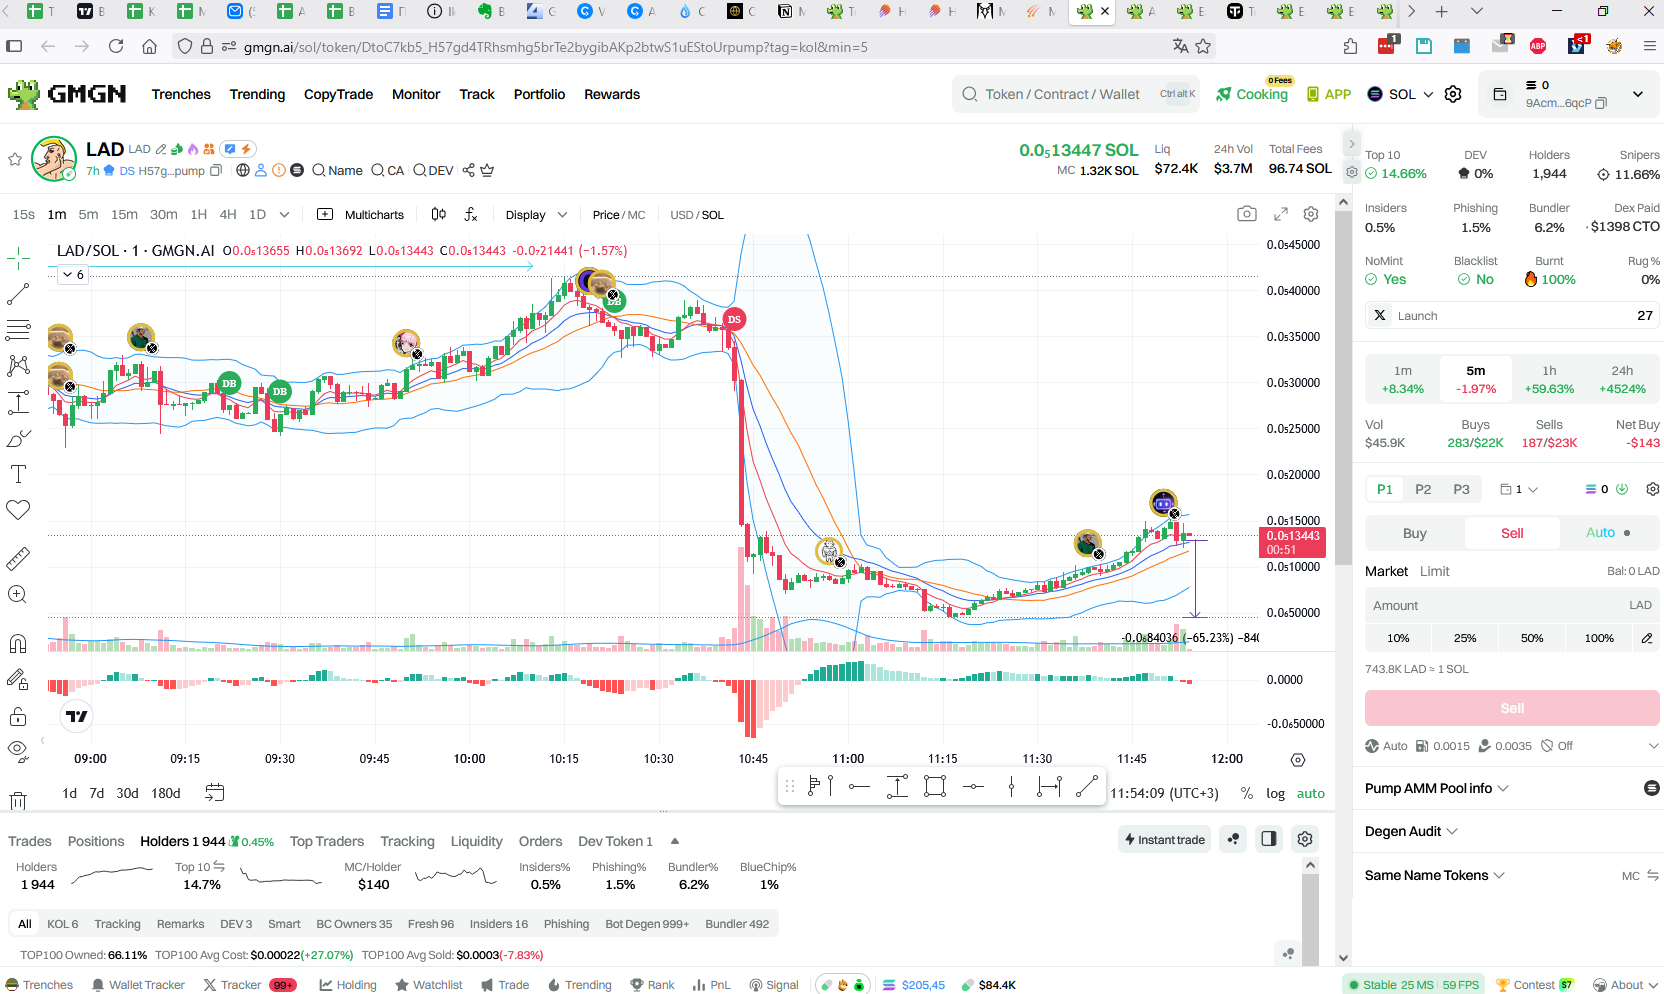Expand the Degen Audit section
Viewport: 1664px width, 994px height.
1411,831
